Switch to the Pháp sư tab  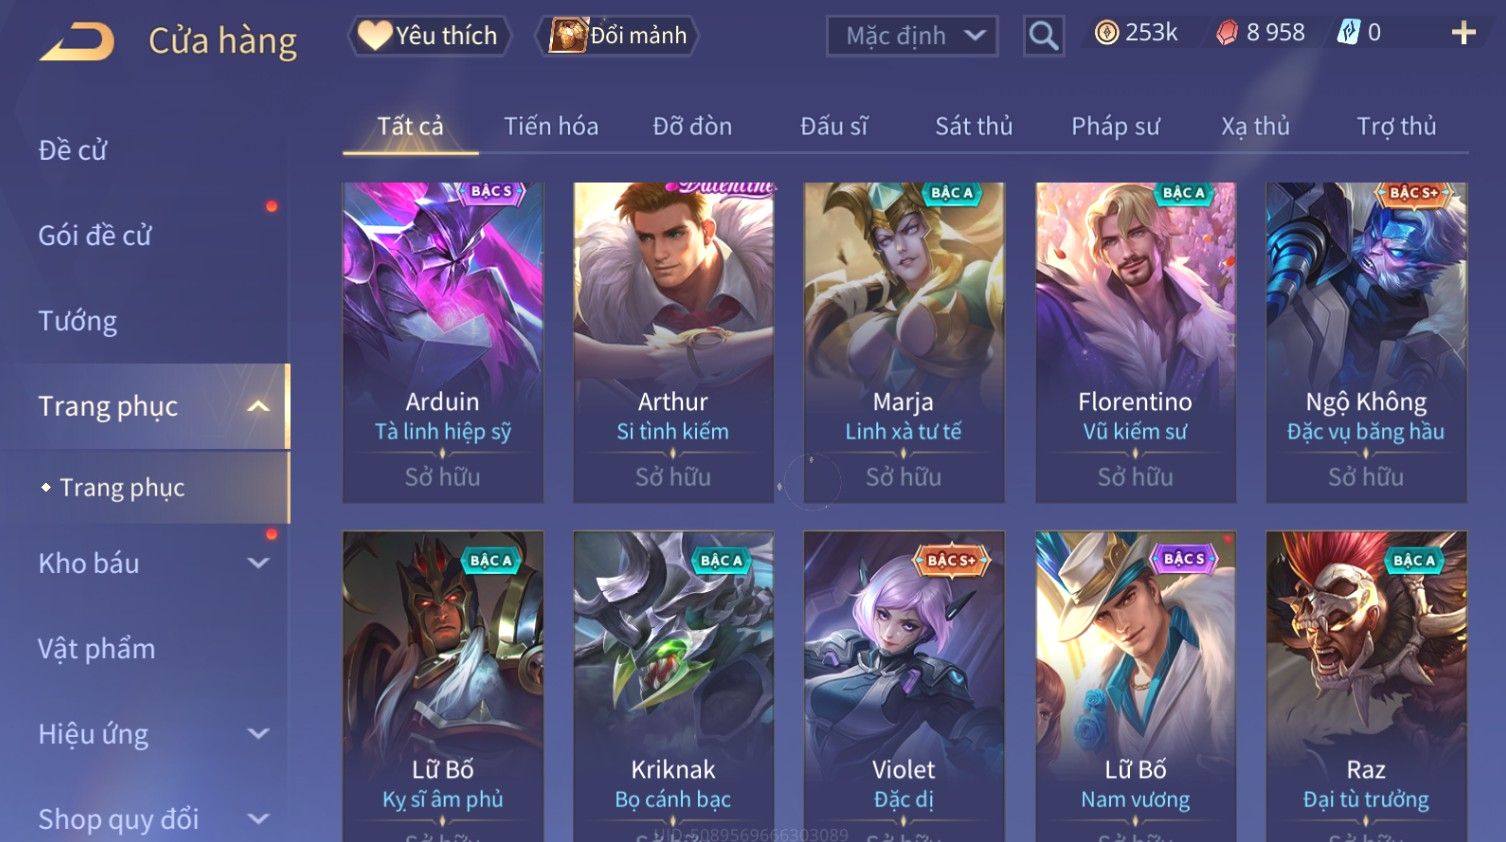pyautogui.click(x=1115, y=126)
